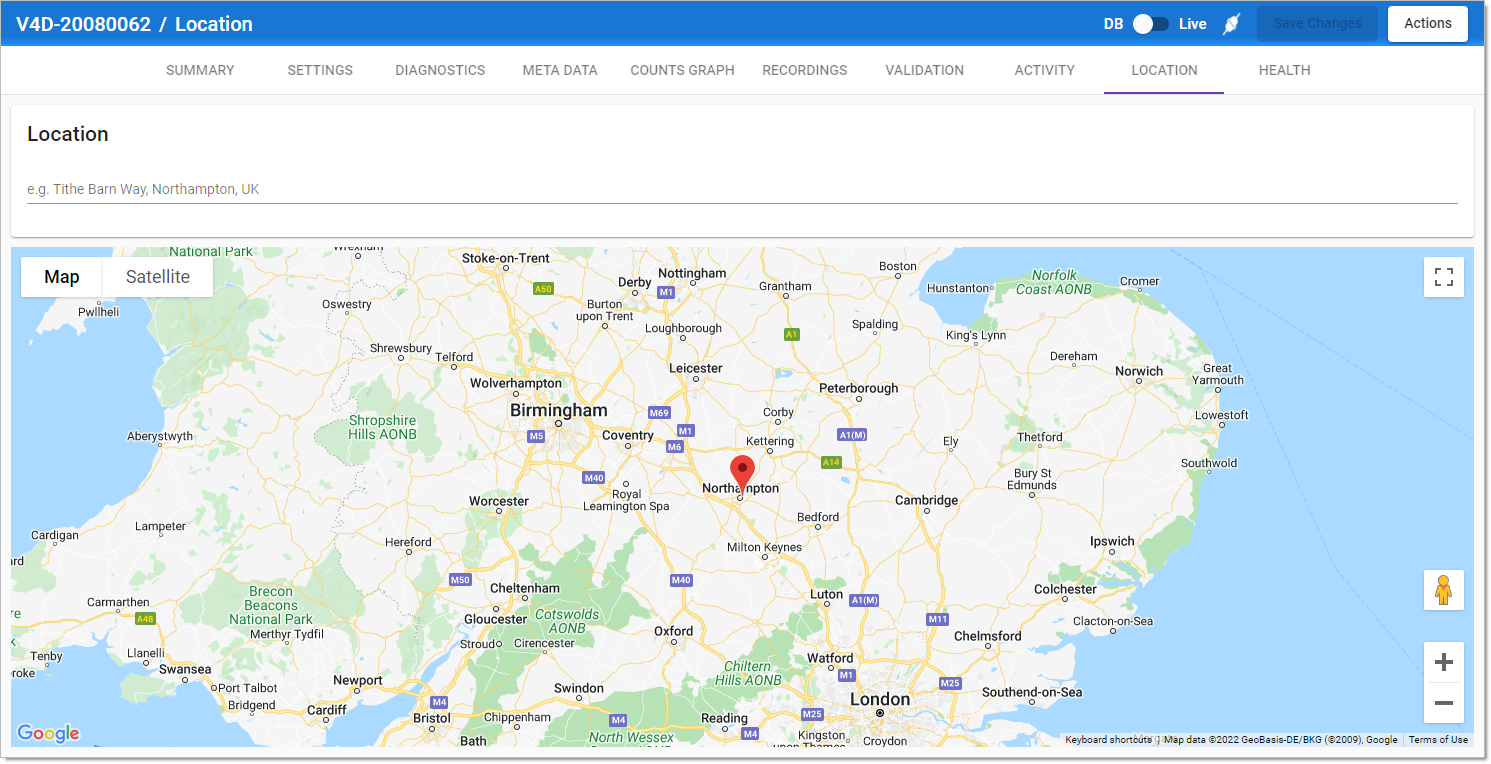Open the Settings tab
Image resolution: width=1491 pixels, height=764 pixels.
(x=320, y=70)
